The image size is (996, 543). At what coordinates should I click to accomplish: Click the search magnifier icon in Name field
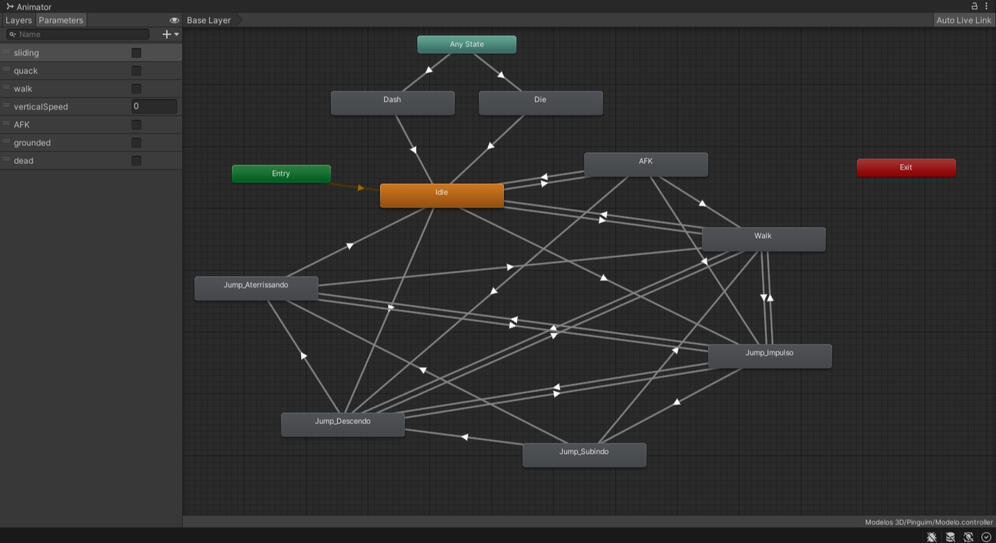(12, 34)
